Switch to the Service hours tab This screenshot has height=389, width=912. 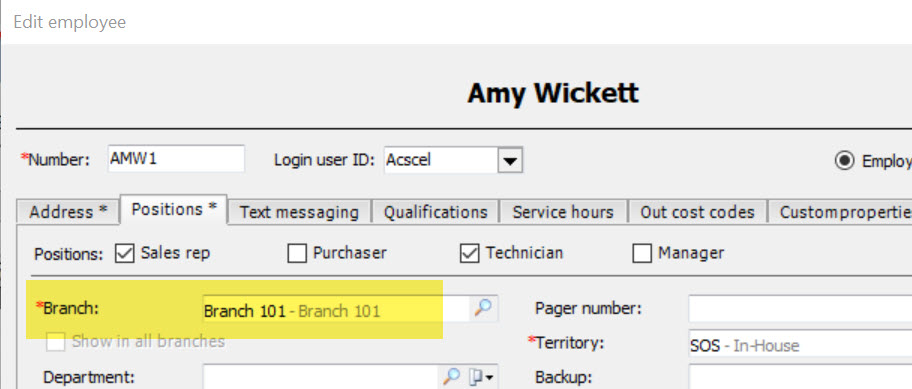(562, 212)
